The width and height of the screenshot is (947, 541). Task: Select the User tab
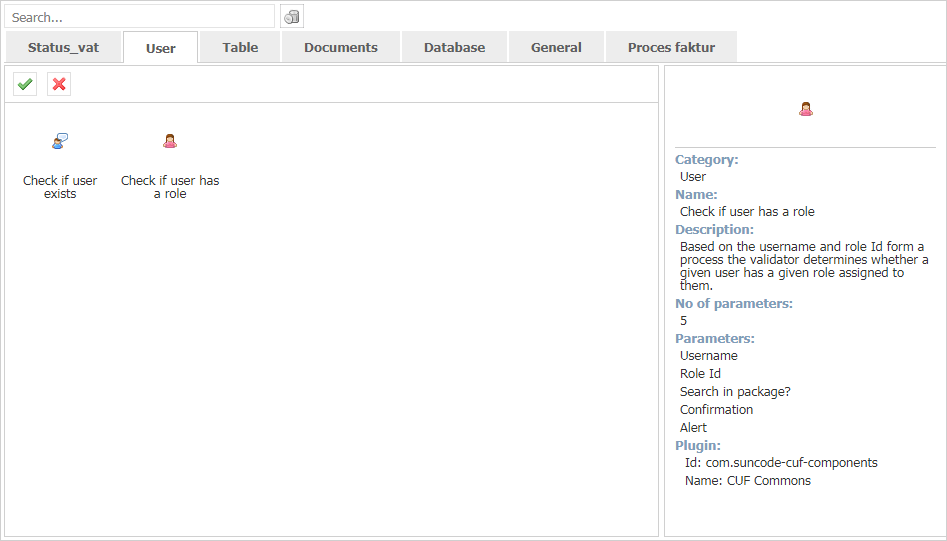[161, 48]
